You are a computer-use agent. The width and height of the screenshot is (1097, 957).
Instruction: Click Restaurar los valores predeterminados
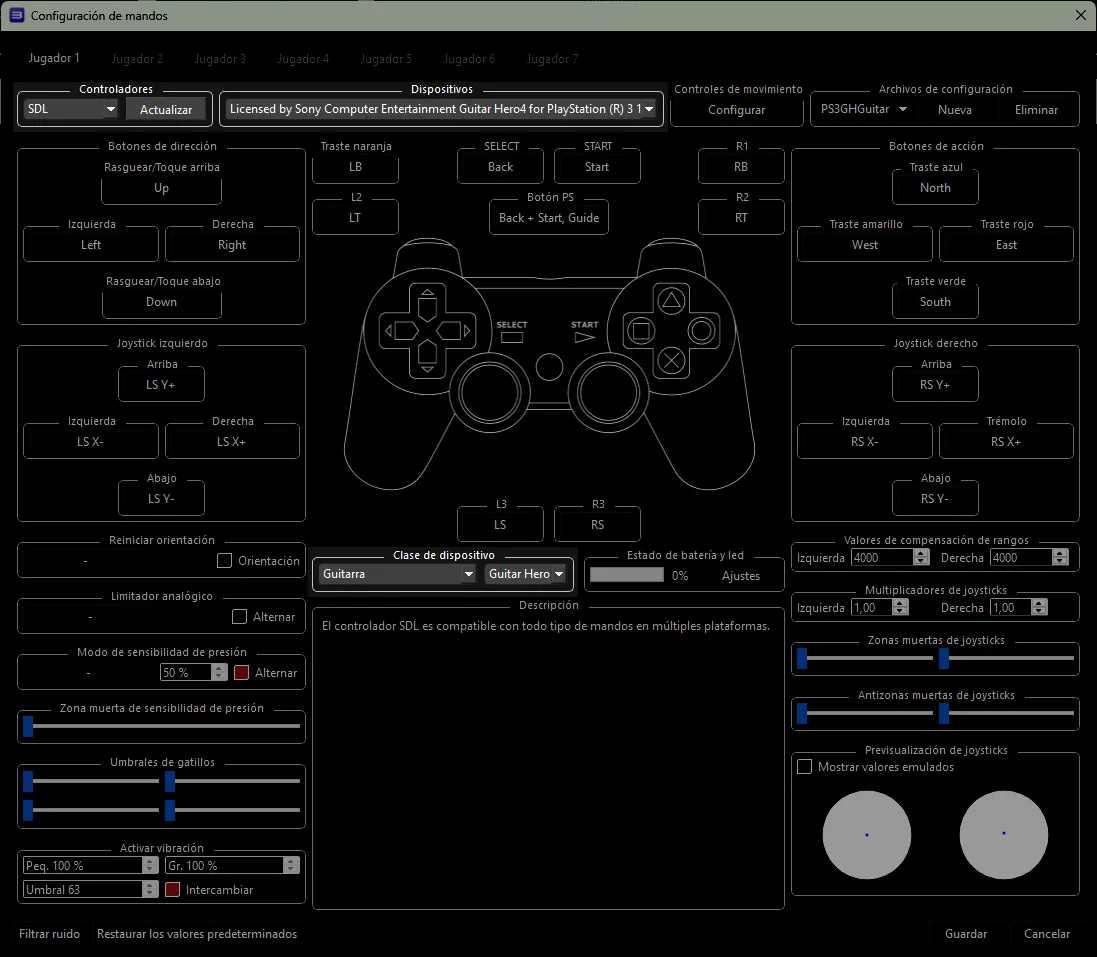point(197,934)
